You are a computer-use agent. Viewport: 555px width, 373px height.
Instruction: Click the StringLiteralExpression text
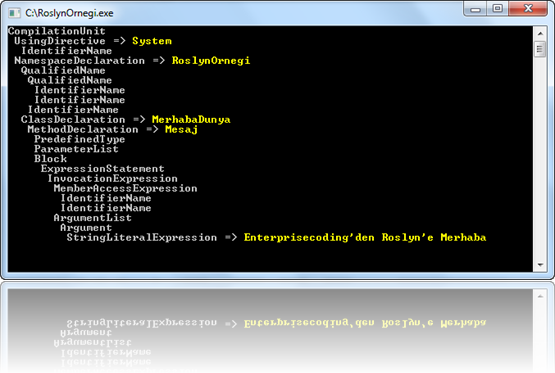[x=142, y=237]
